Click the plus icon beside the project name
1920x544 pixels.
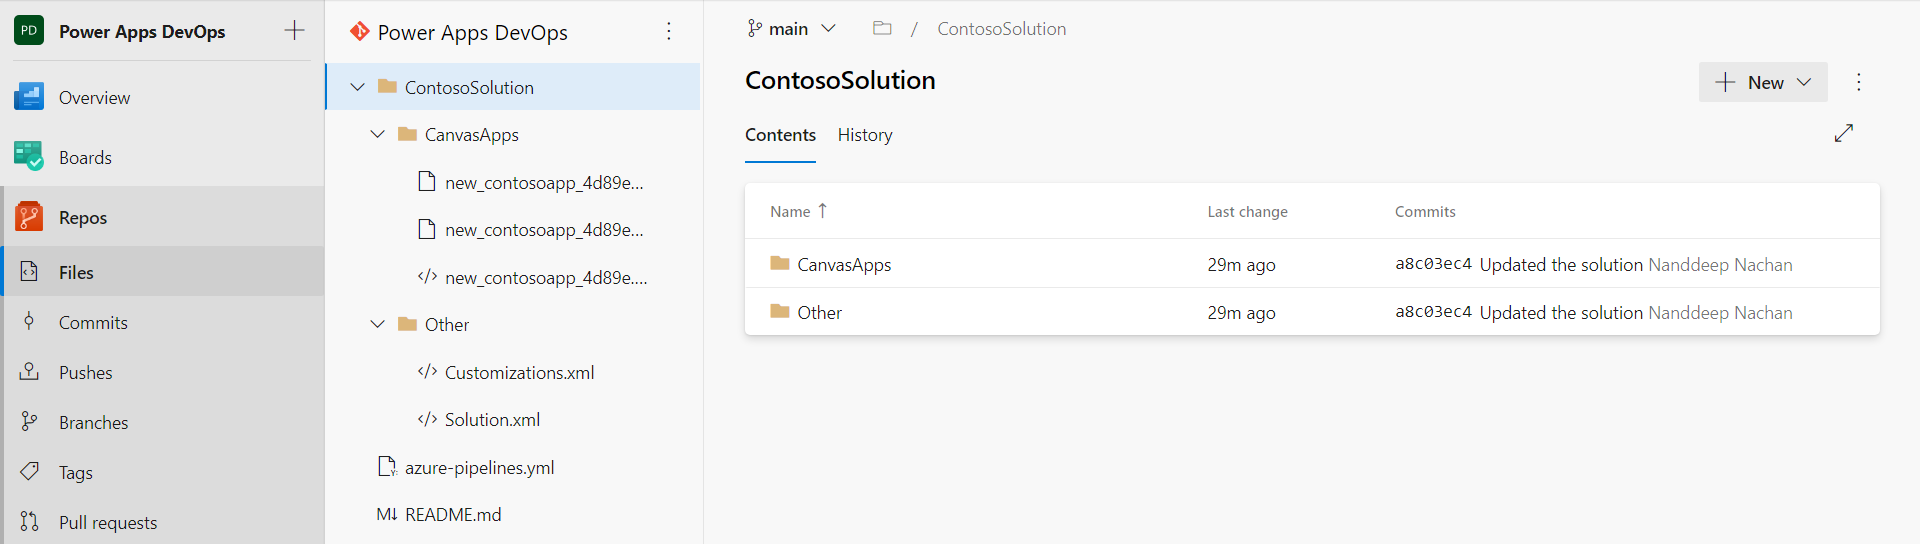click(x=294, y=30)
